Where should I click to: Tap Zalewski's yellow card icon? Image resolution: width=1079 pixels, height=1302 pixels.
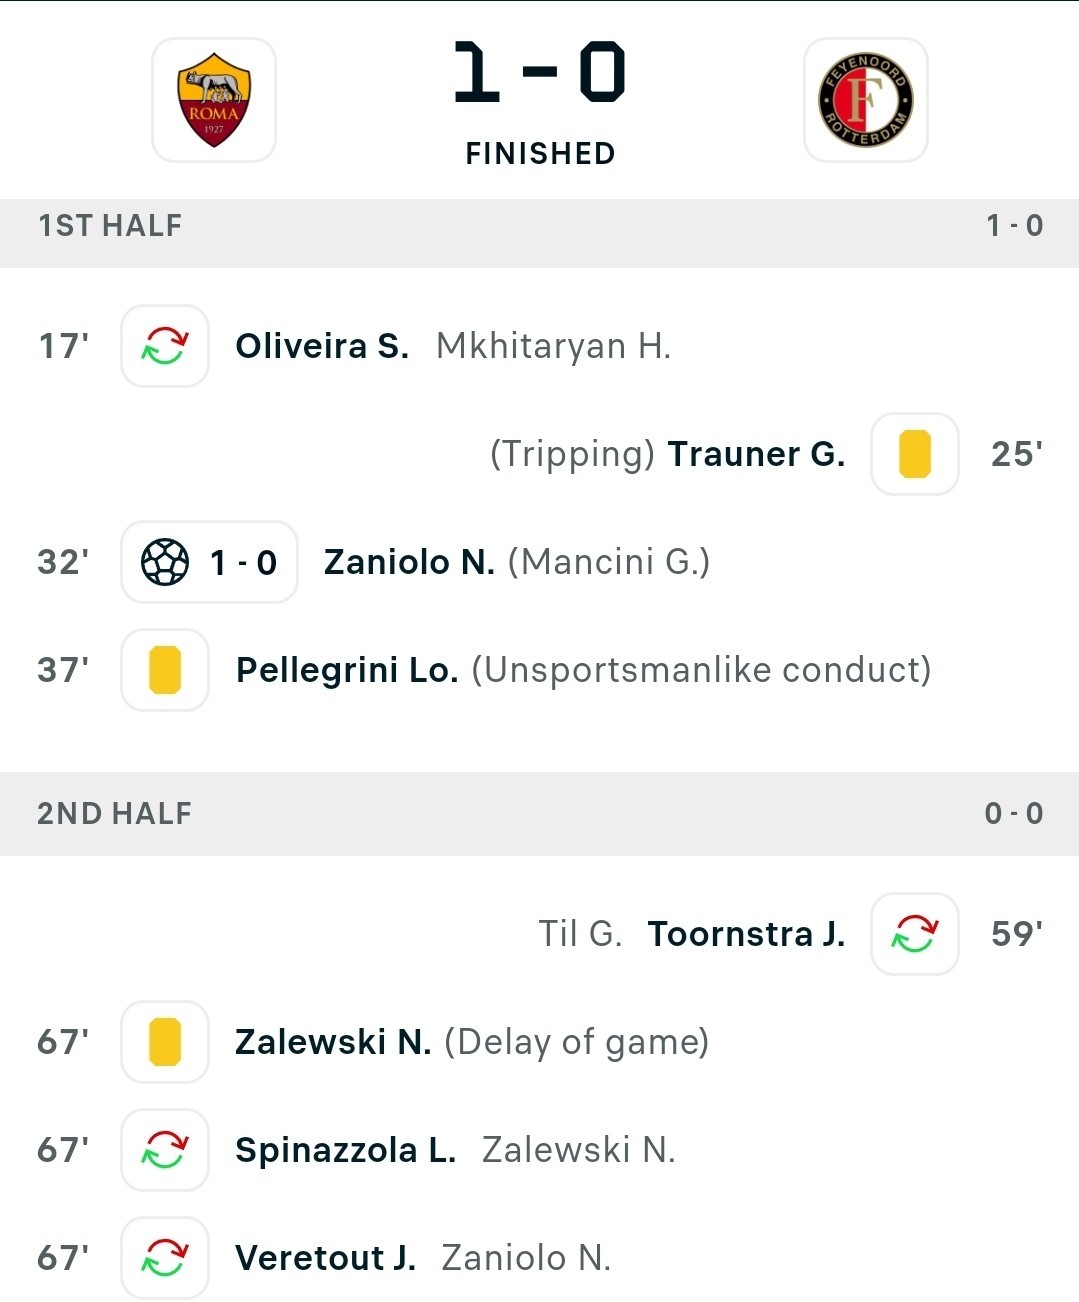click(165, 1042)
